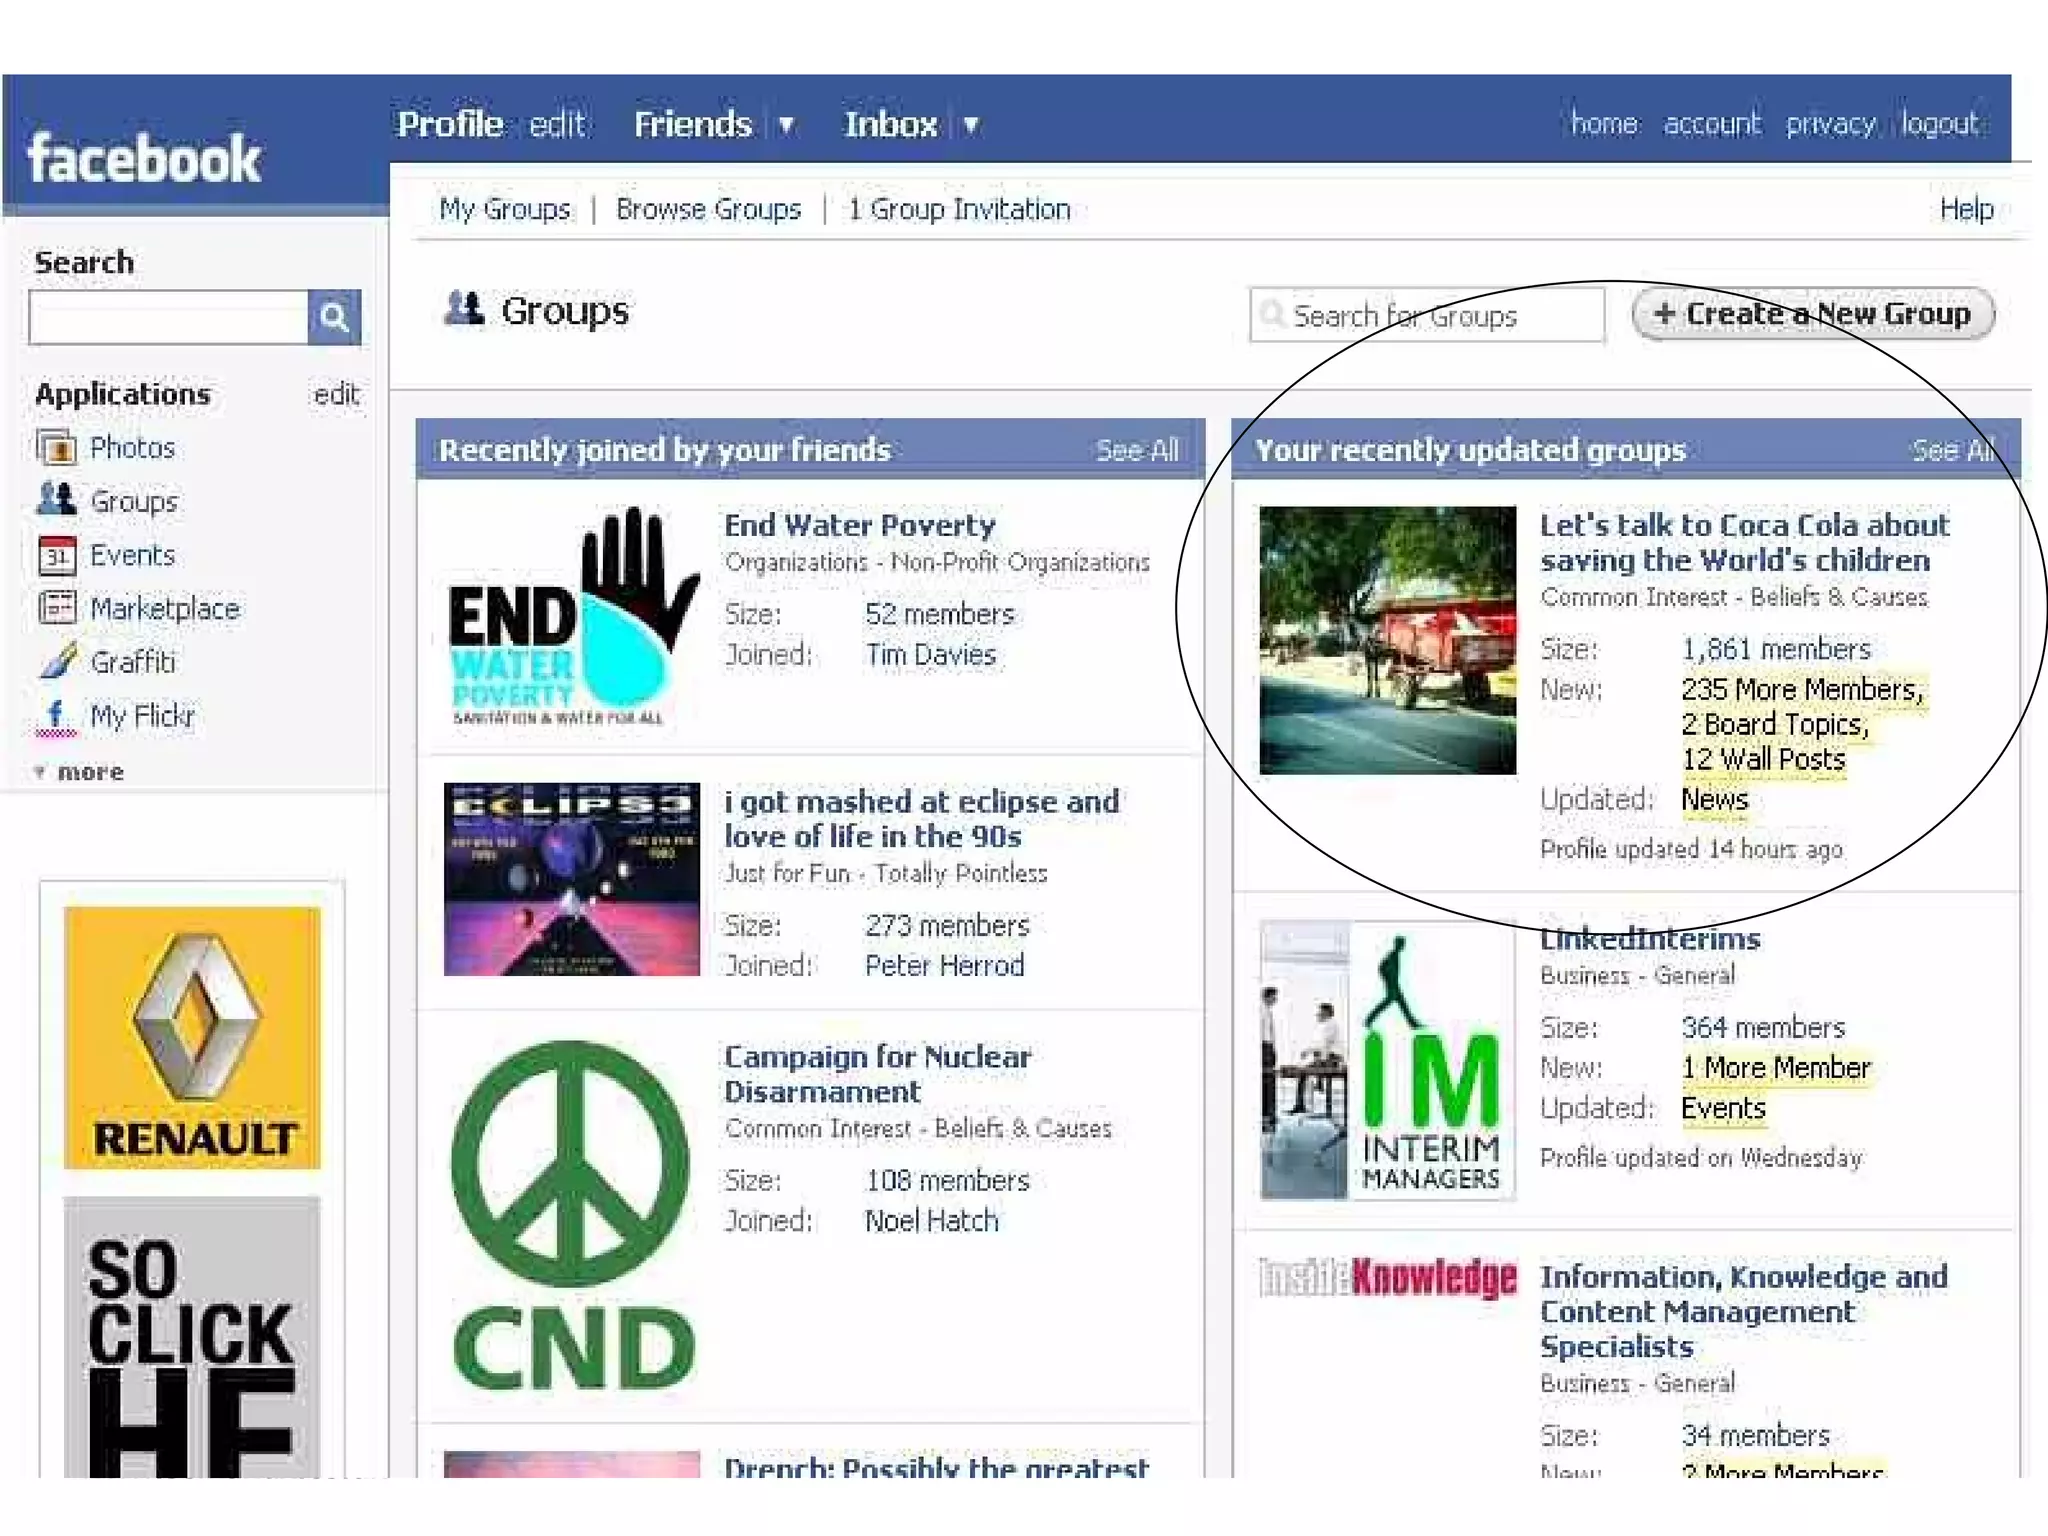This screenshot has width=2048, height=1536.
Task: Click the blue search magnifier button
Action: 335,318
